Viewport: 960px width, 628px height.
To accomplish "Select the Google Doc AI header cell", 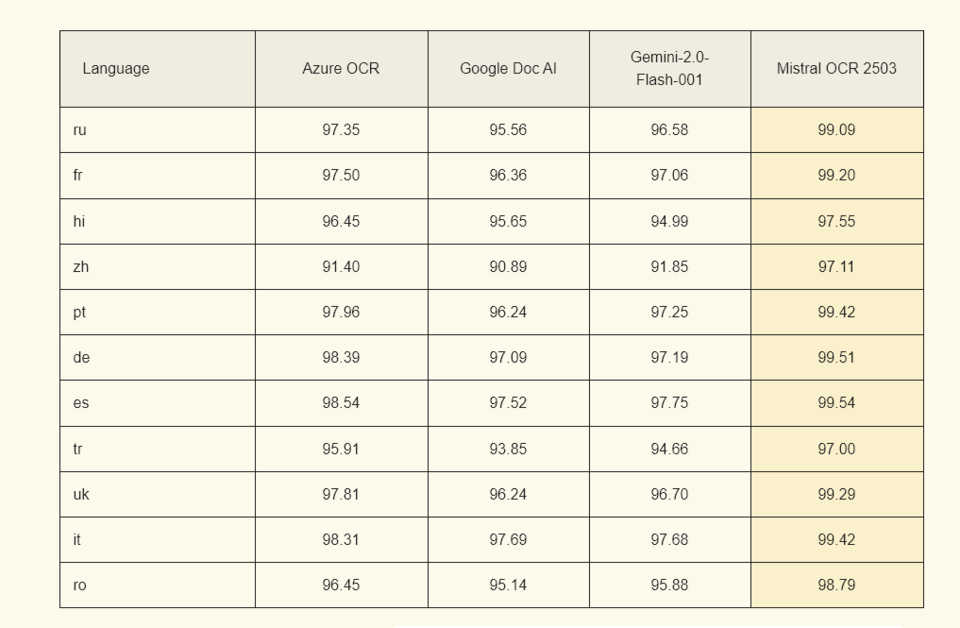I will click(508, 69).
